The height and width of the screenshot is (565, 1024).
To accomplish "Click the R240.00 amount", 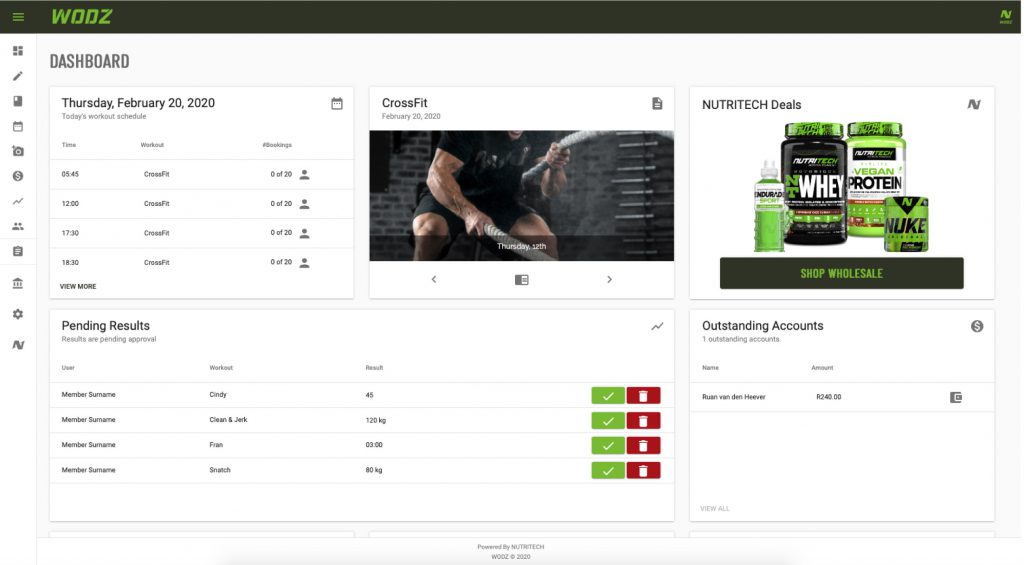I will [x=829, y=397].
